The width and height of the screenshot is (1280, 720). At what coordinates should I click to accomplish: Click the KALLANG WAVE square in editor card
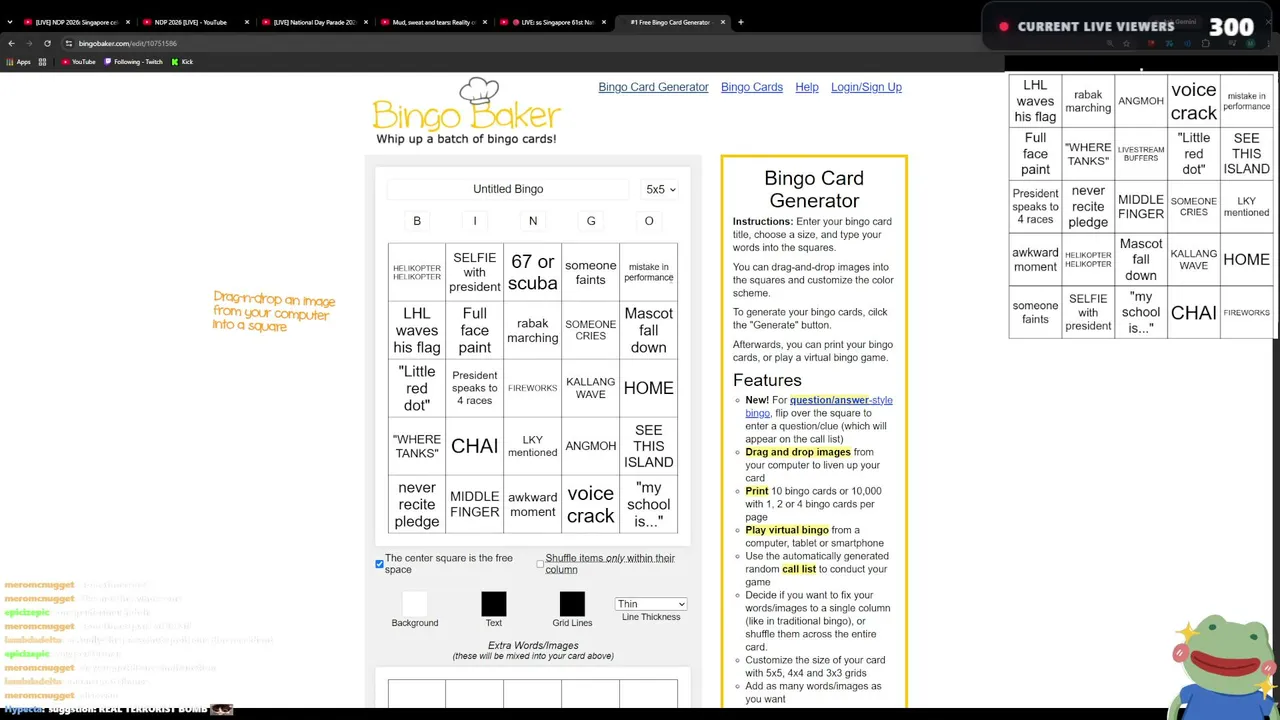pos(591,388)
